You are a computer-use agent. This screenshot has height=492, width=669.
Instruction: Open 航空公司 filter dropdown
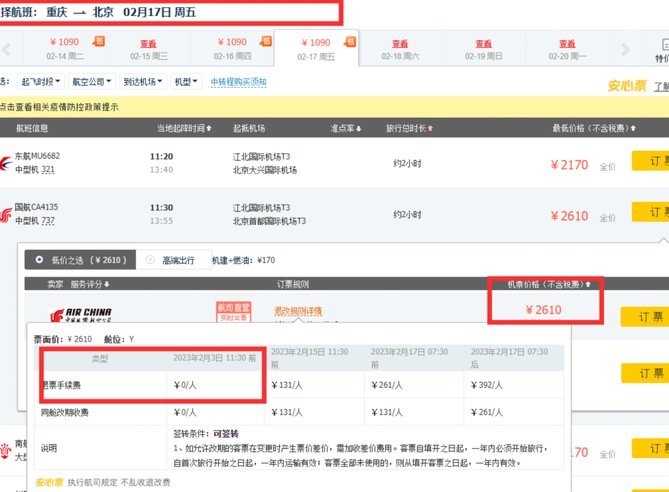[91, 82]
